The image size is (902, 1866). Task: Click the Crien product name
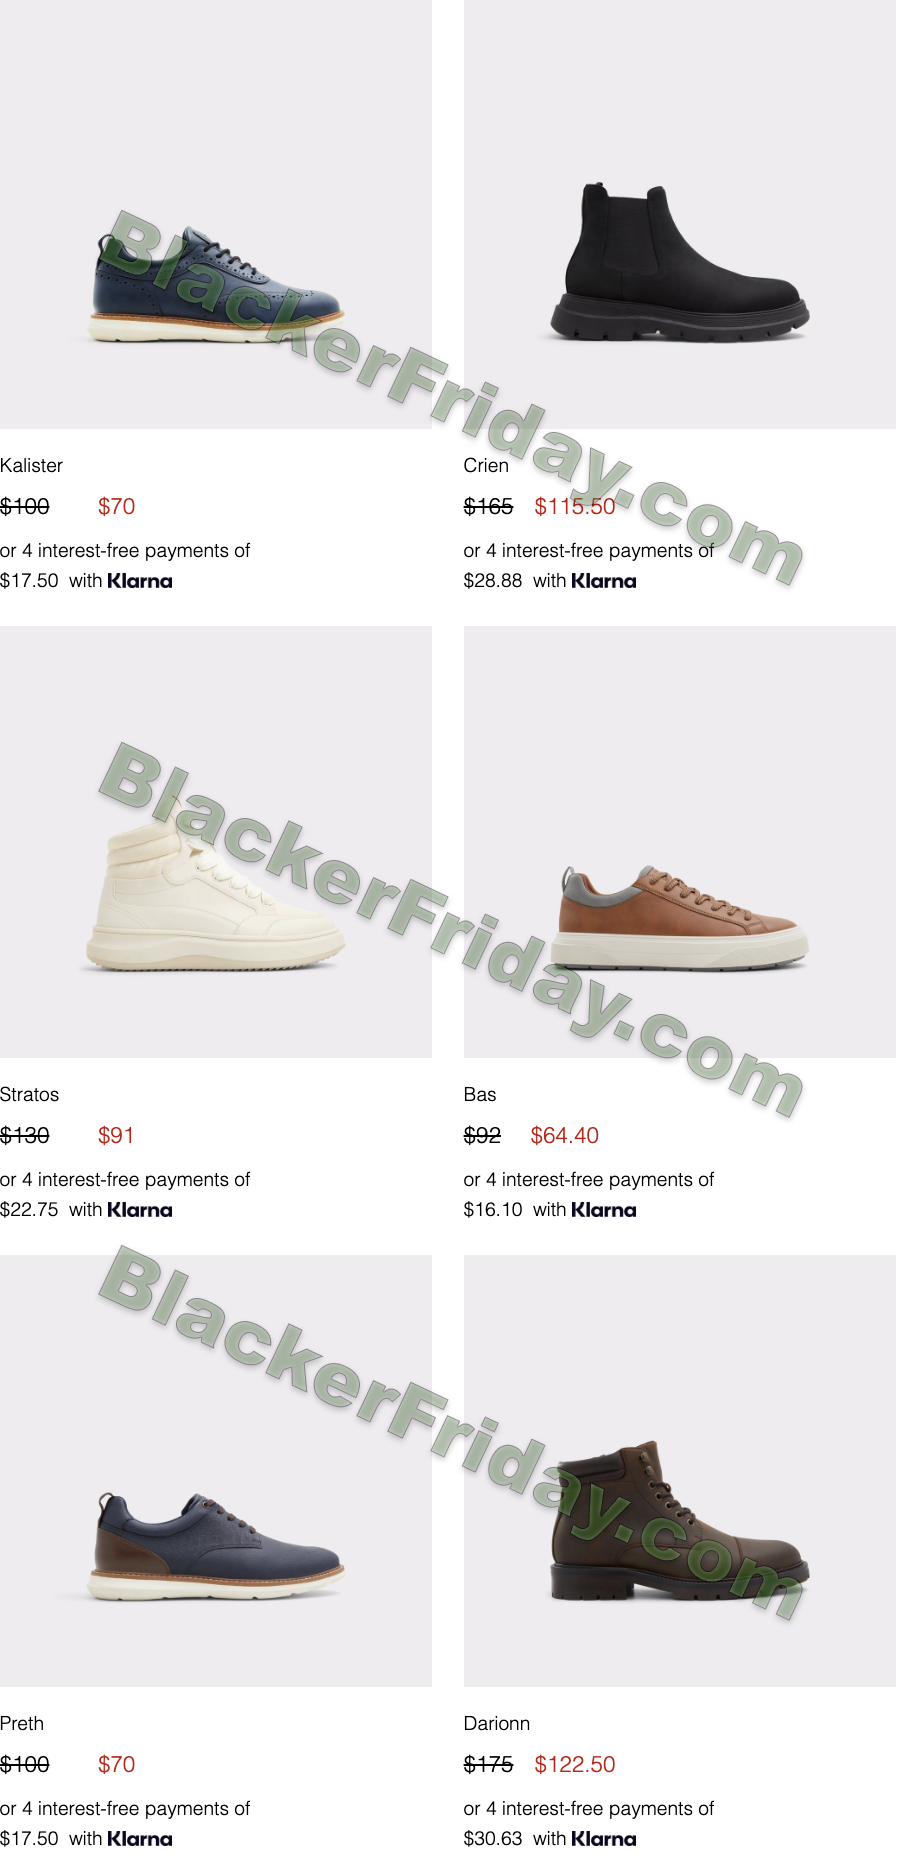pyautogui.click(x=486, y=466)
